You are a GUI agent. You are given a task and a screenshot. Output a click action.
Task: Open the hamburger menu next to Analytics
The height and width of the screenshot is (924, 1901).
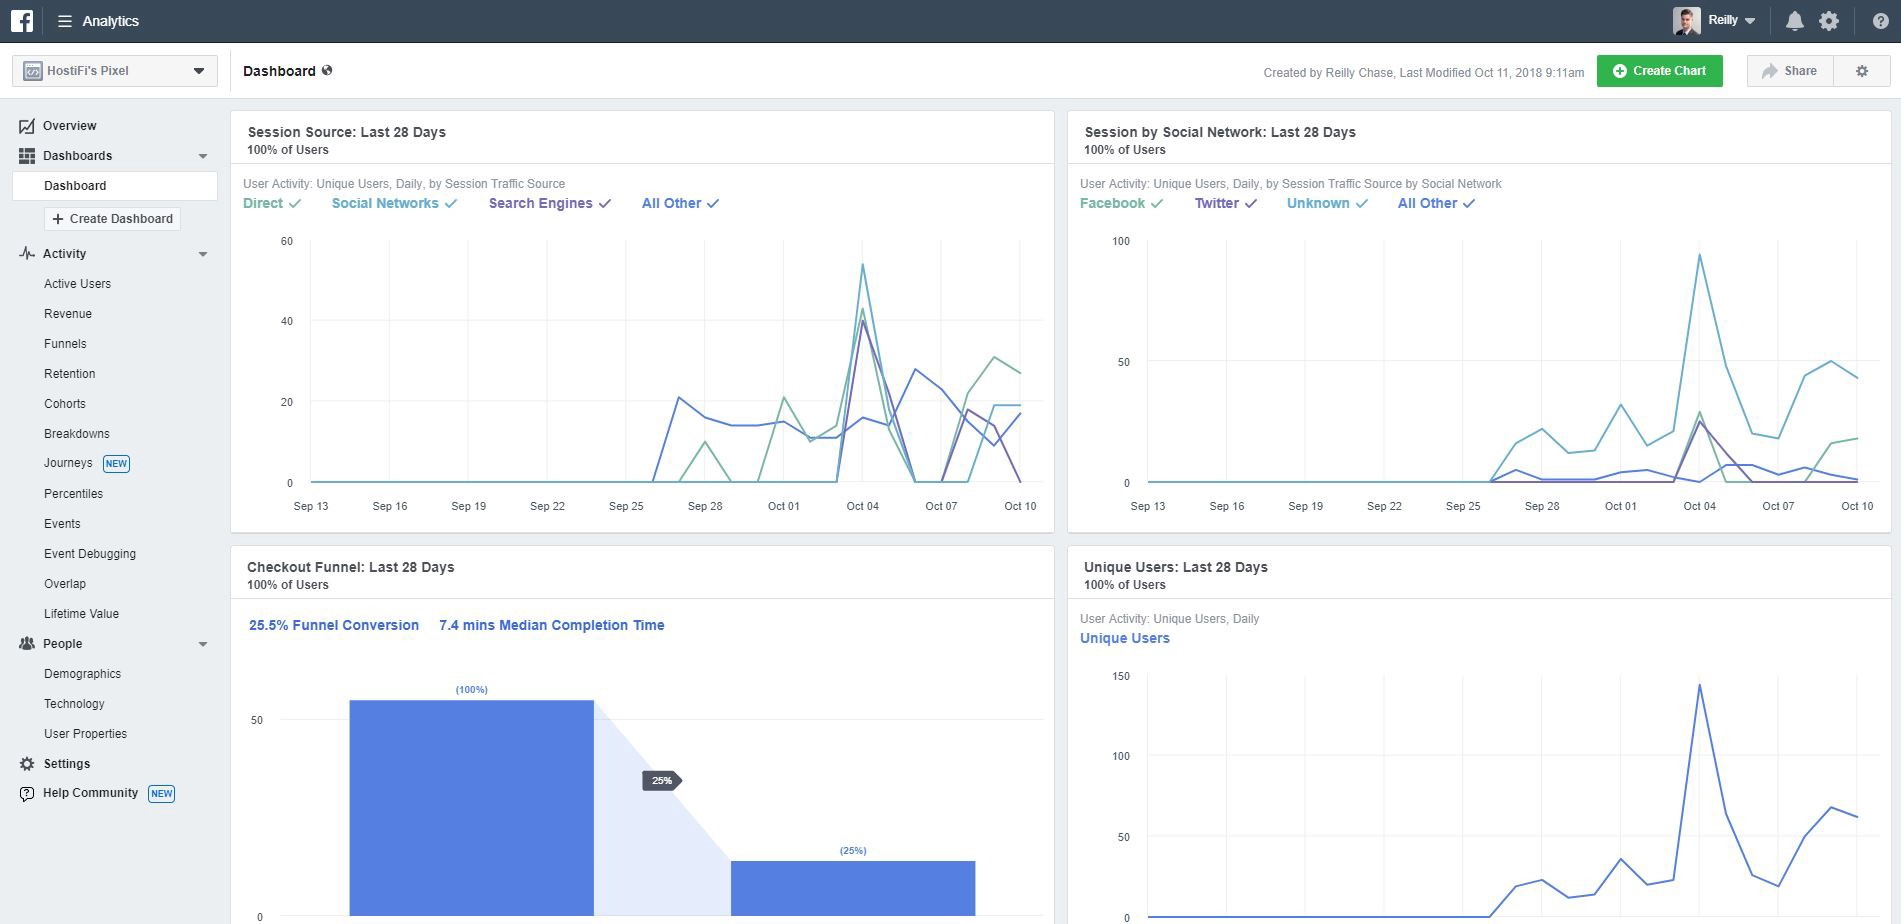65,21
